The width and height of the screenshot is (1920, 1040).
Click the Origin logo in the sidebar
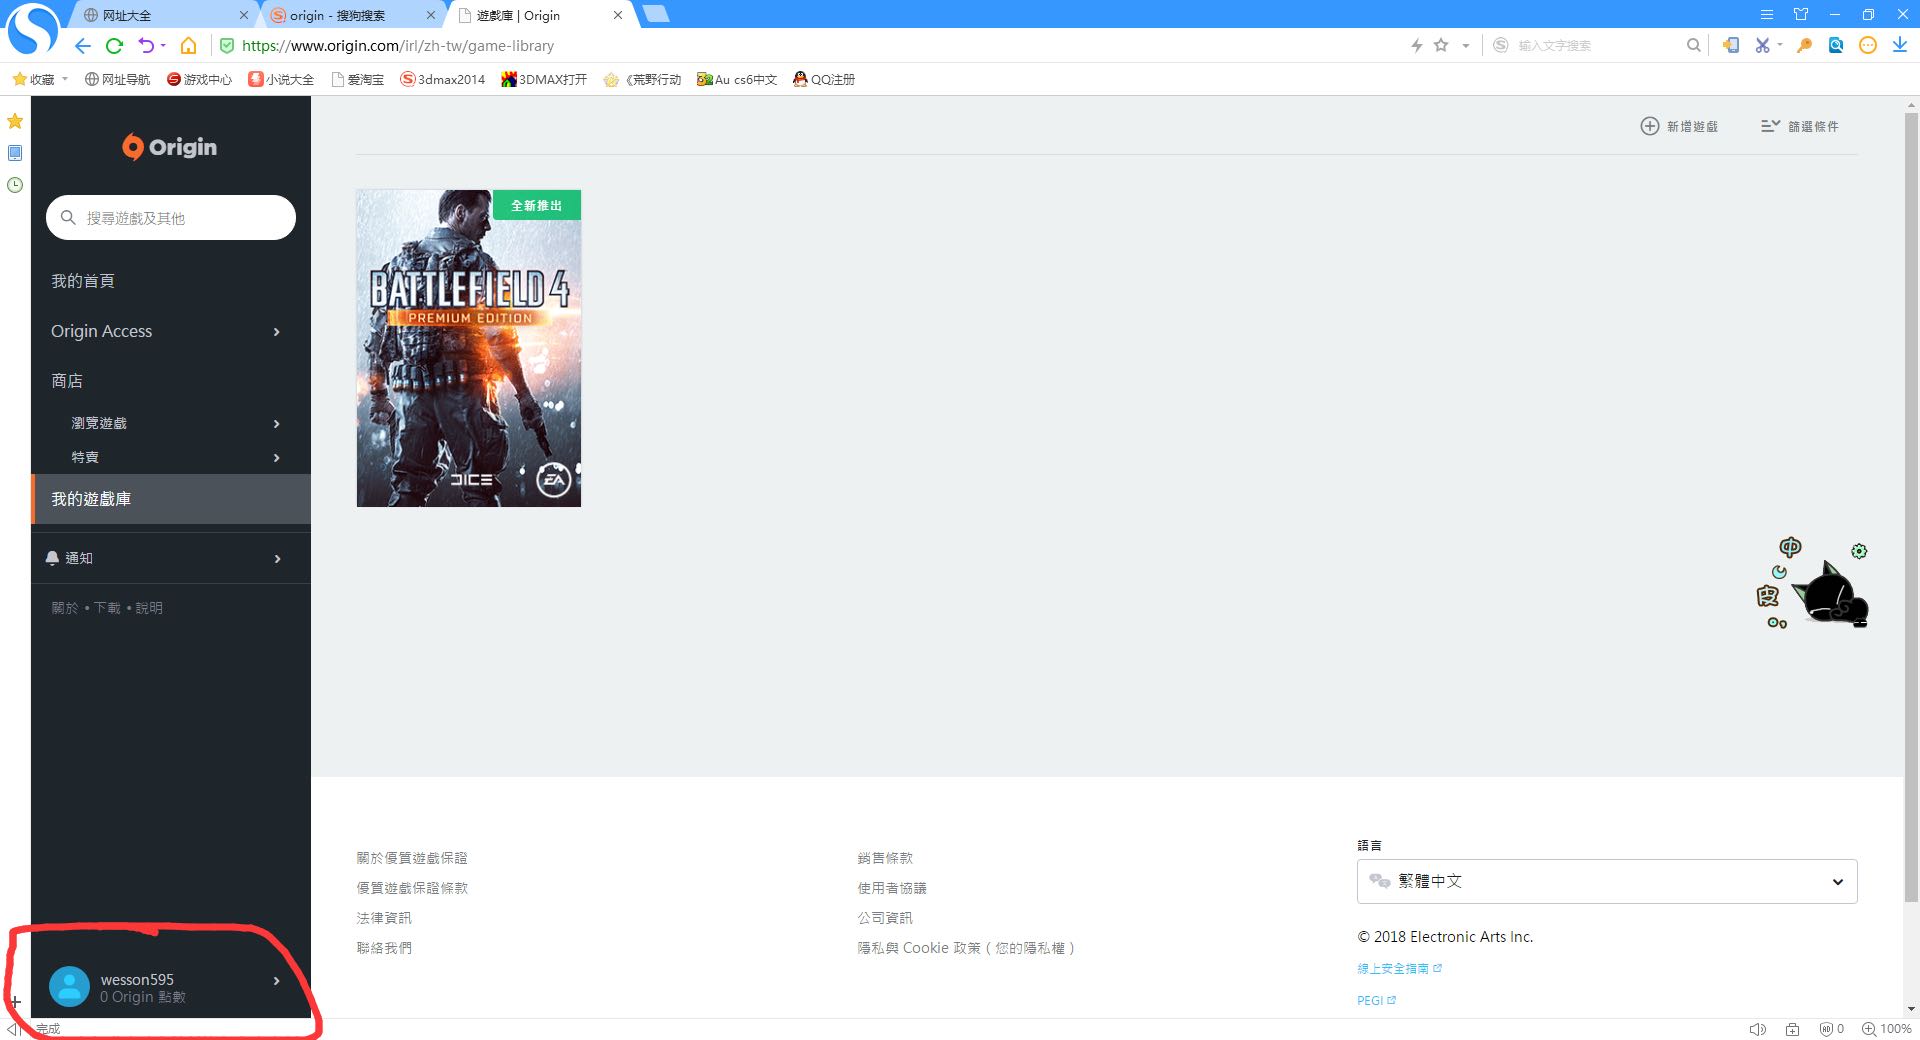(169, 147)
